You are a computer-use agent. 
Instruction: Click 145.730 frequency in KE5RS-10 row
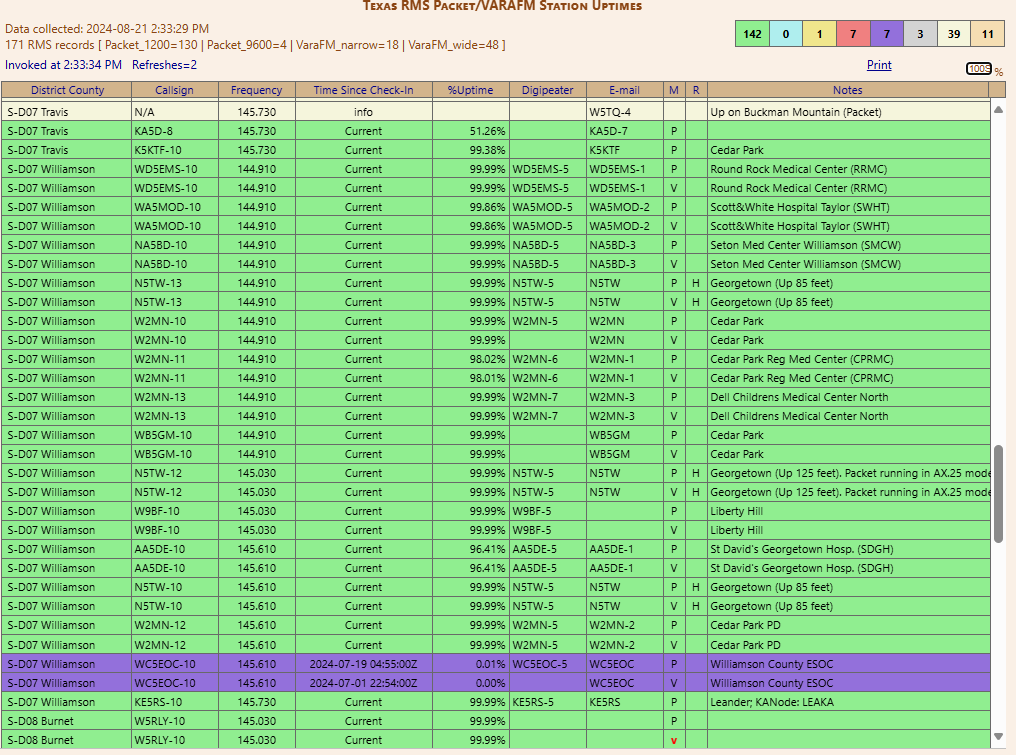[257, 702]
